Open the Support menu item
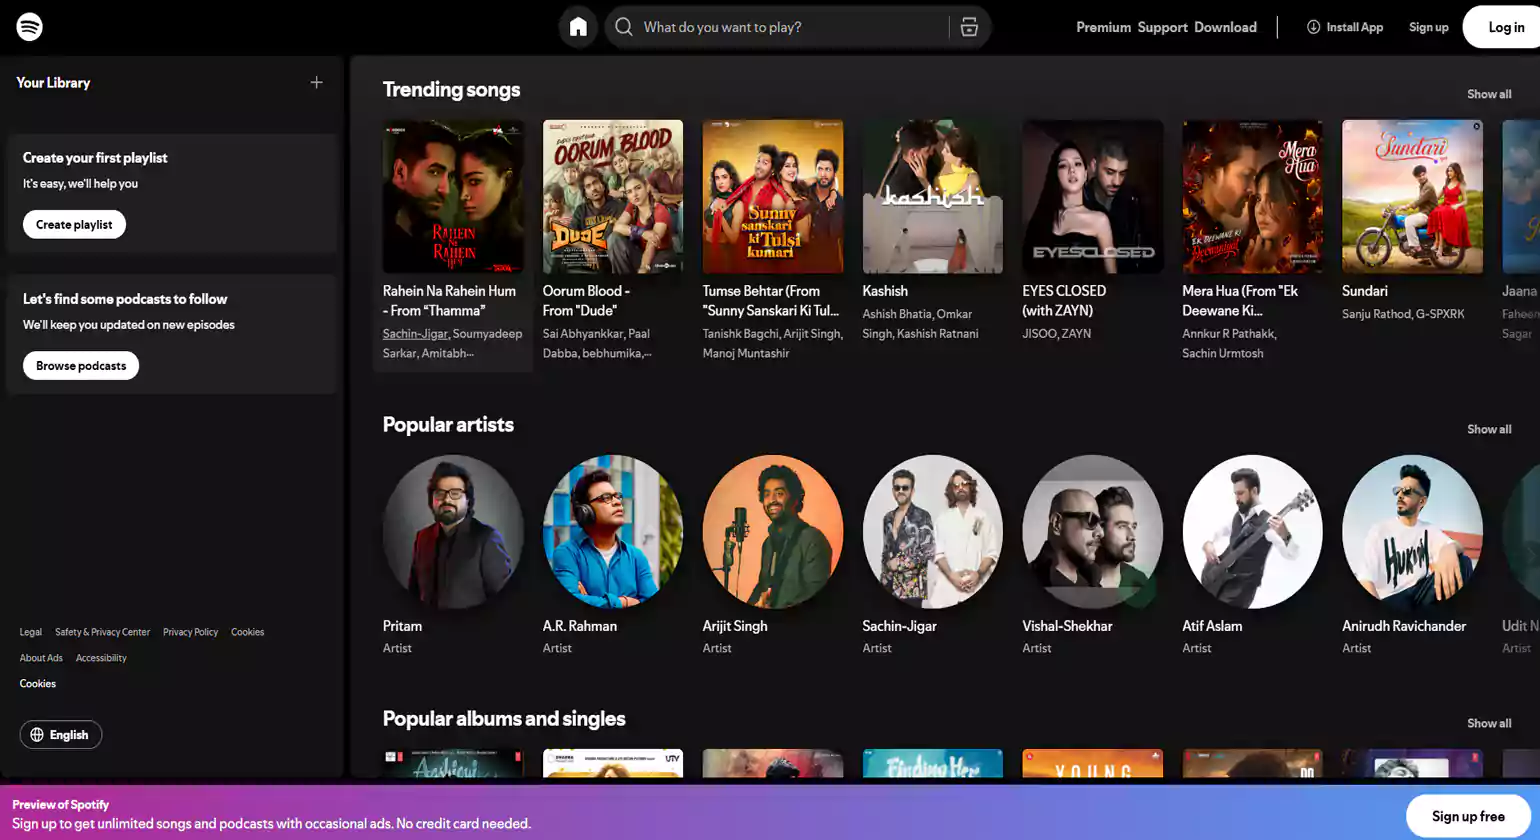The height and width of the screenshot is (840, 1540). coord(1162,27)
